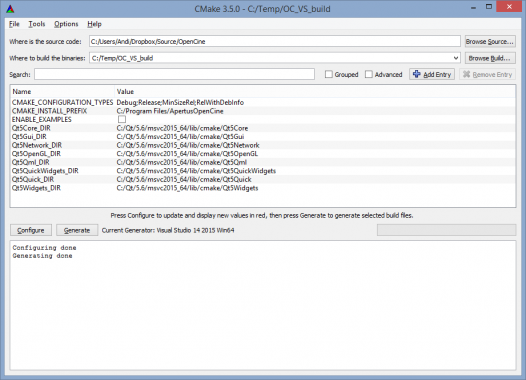Click the value ending in cmake/Qt5QuickWidgets

pyautogui.click(x=196, y=171)
